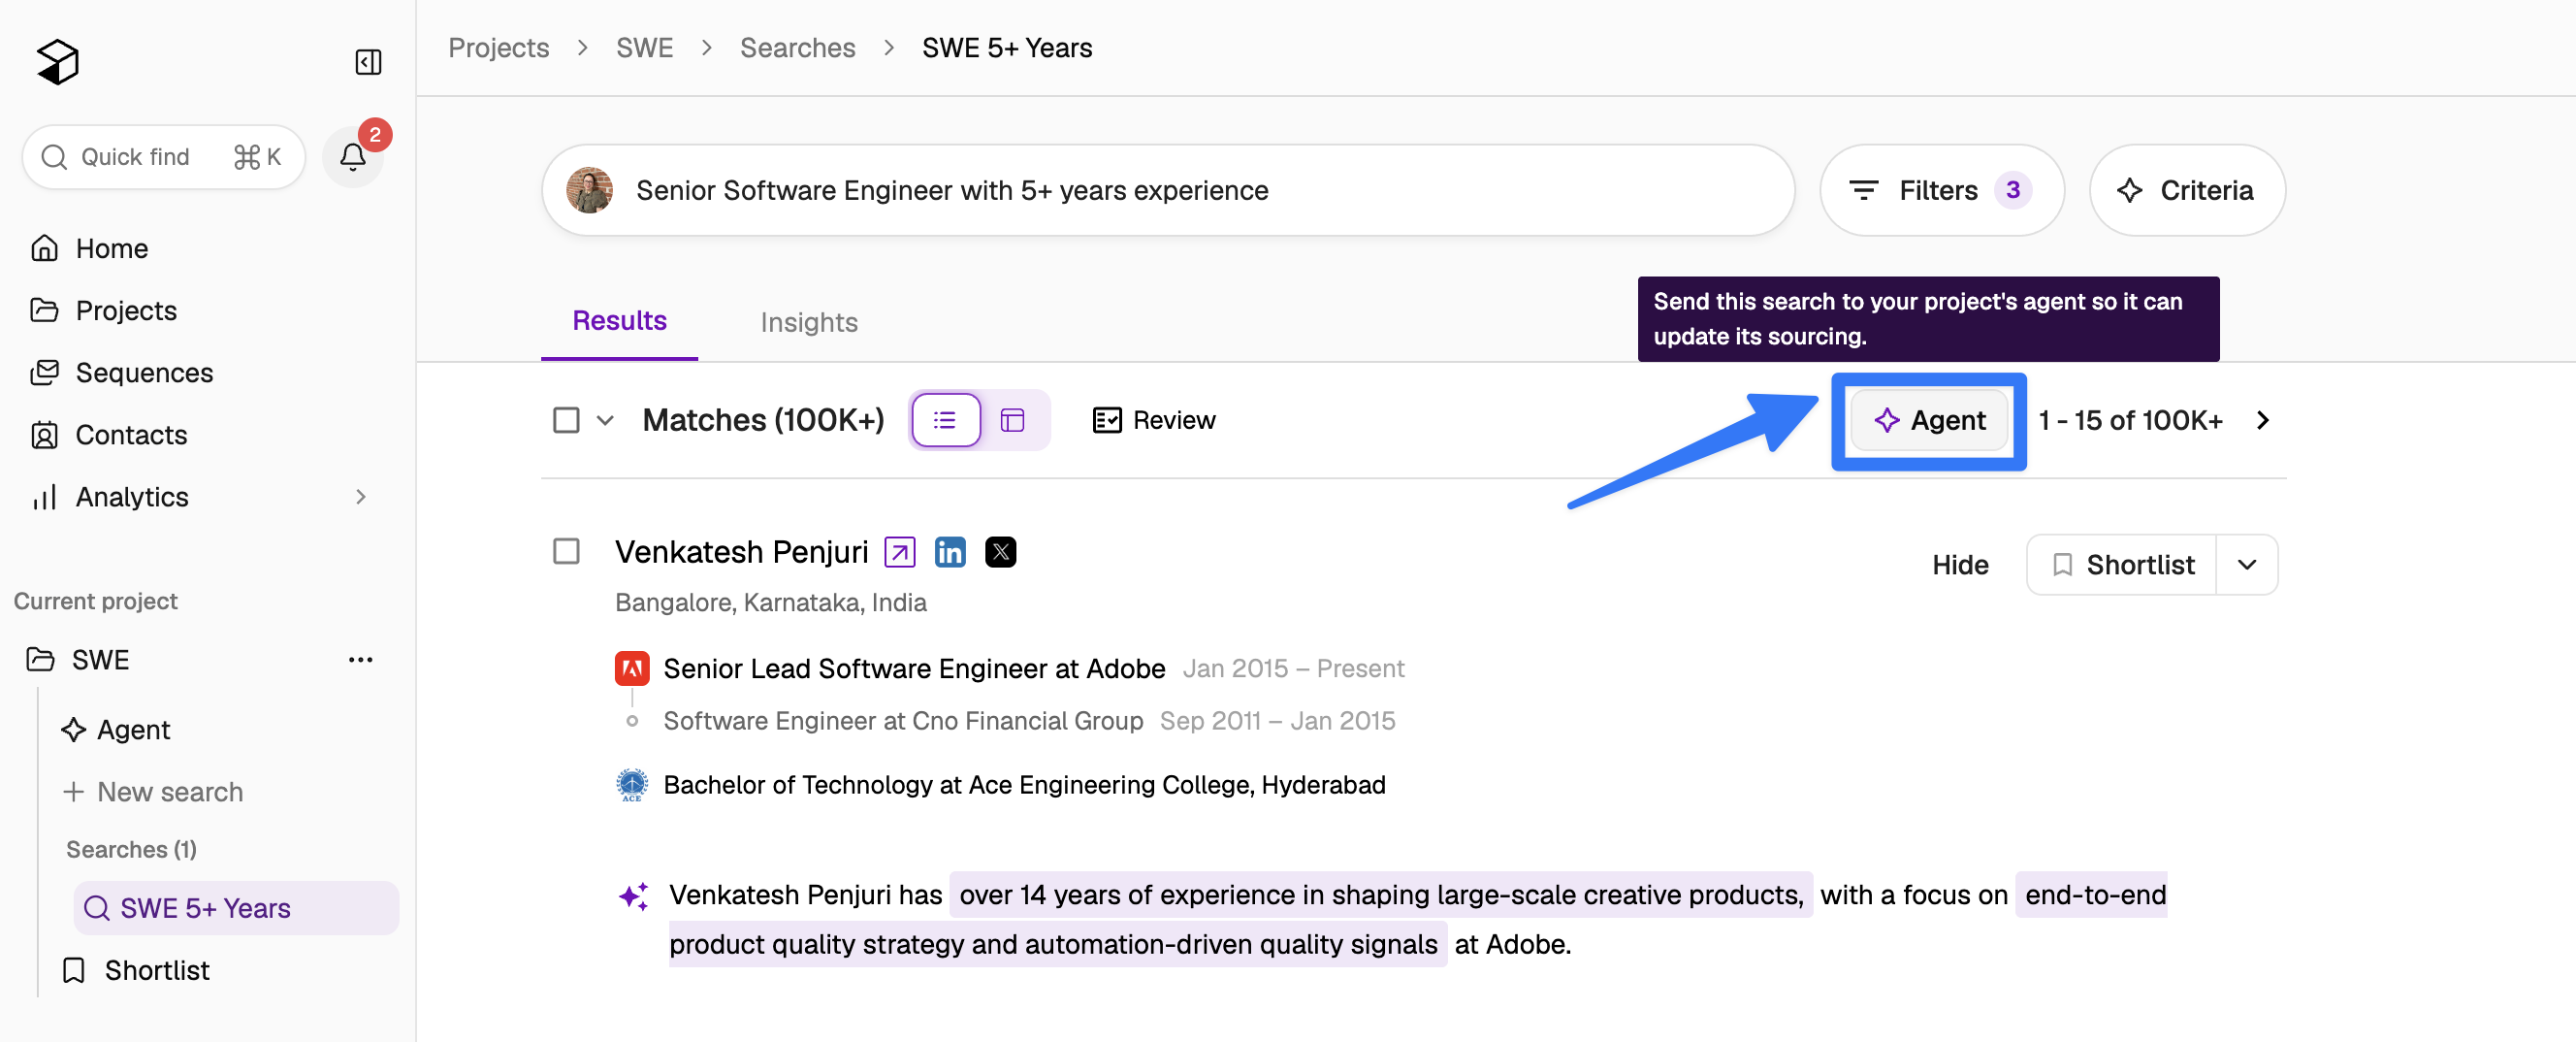This screenshot has width=2576, height=1042.
Task: Click Projects breadcrumb
Action: click(498, 47)
